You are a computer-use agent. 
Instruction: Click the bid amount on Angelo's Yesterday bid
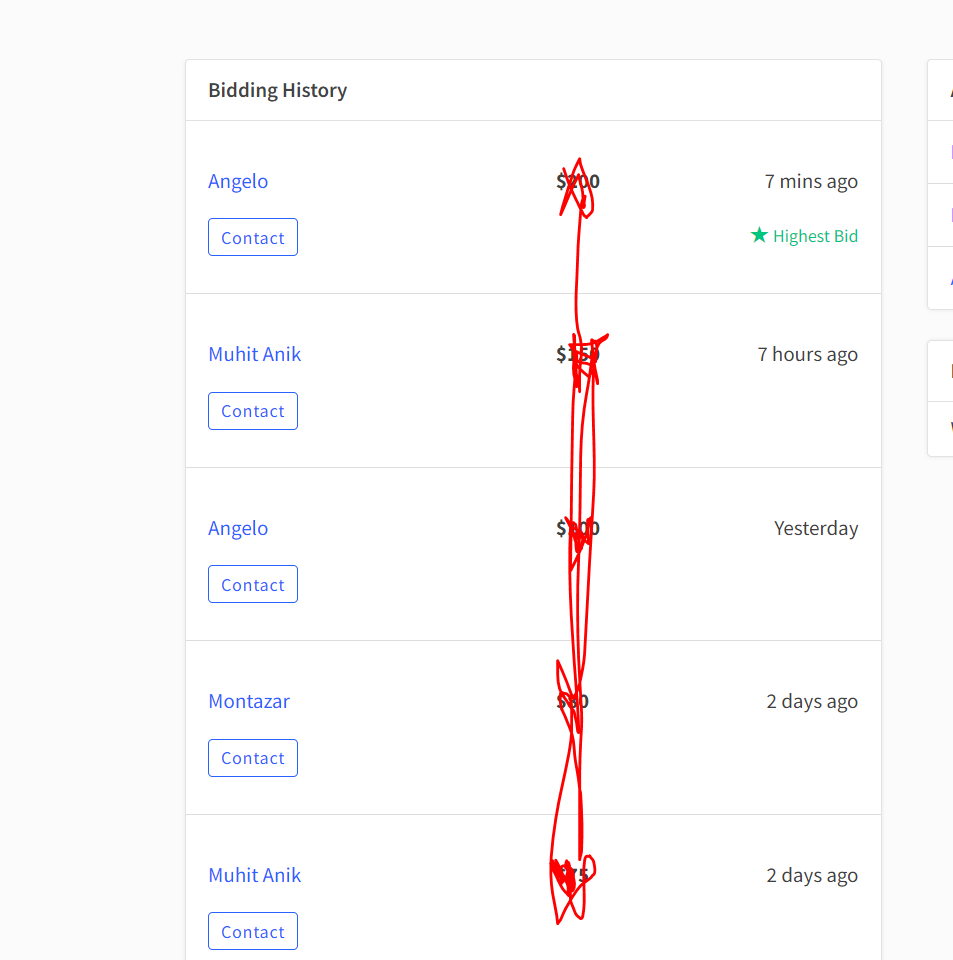(x=578, y=528)
